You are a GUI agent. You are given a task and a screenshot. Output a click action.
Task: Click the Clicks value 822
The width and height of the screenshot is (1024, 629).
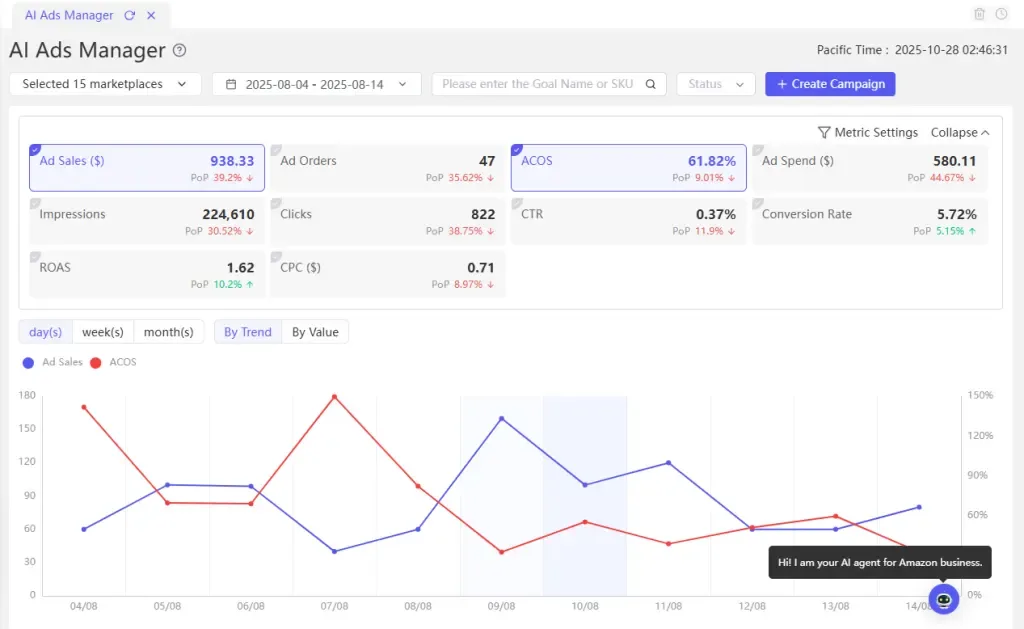coord(483,214)
